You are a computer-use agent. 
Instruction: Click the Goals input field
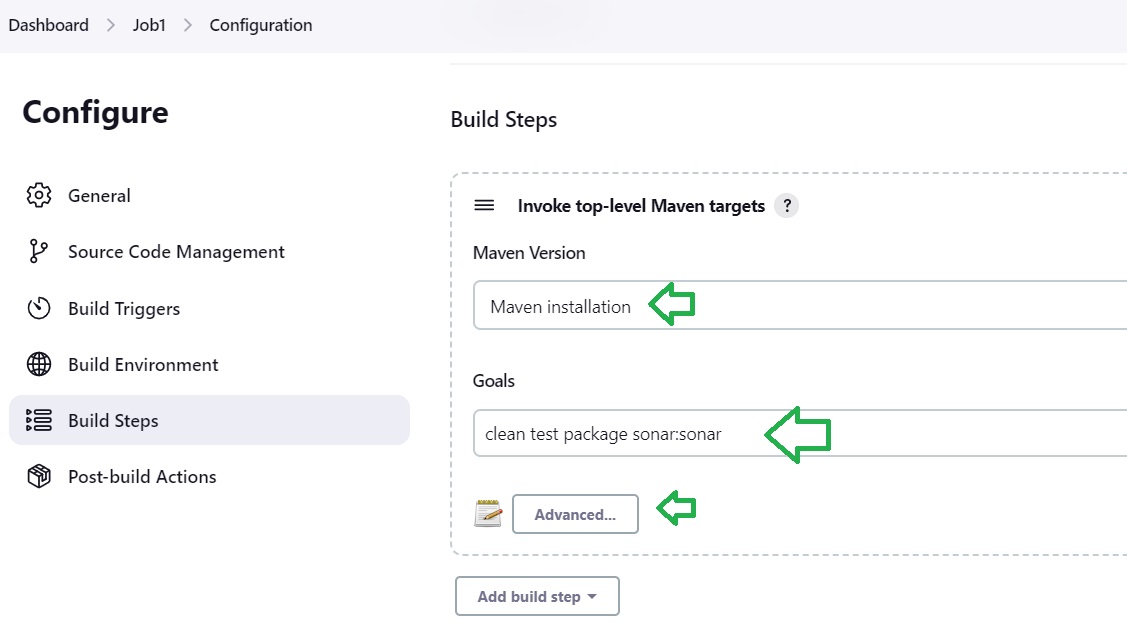pyautogui.click(x=800, y=434)
